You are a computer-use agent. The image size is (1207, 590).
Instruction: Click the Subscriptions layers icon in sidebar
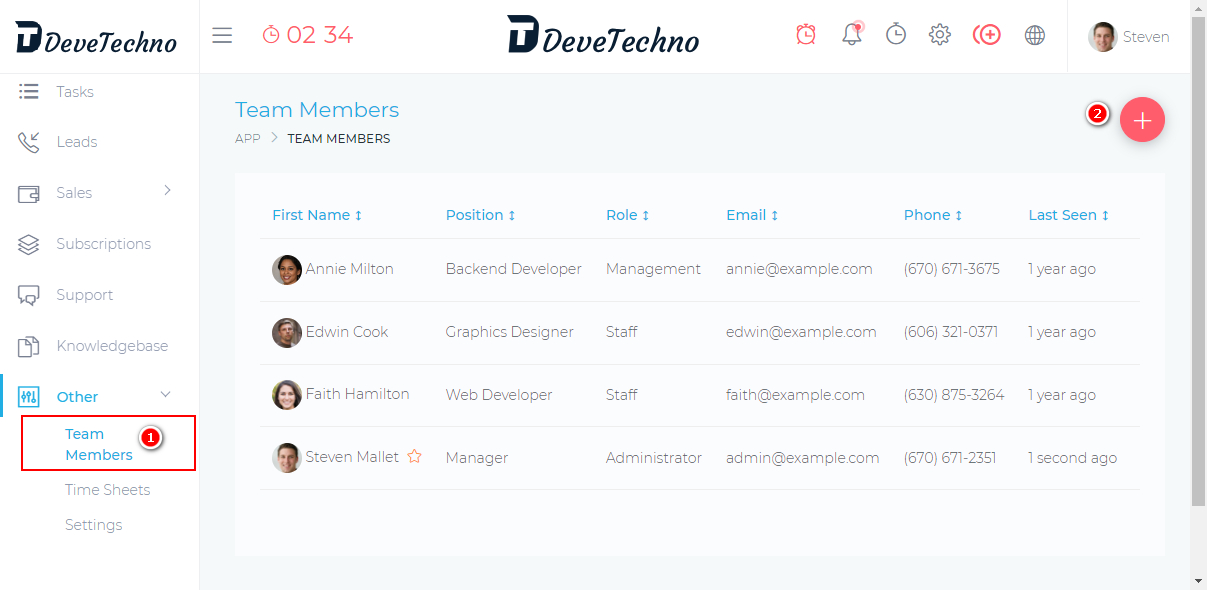[29, 244]
